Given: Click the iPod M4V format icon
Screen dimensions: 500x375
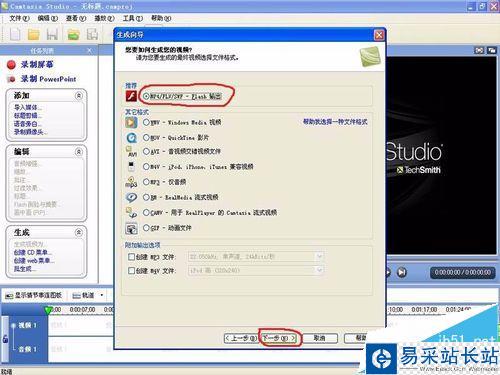Looking at the screenshot, I should click(131, 166).
